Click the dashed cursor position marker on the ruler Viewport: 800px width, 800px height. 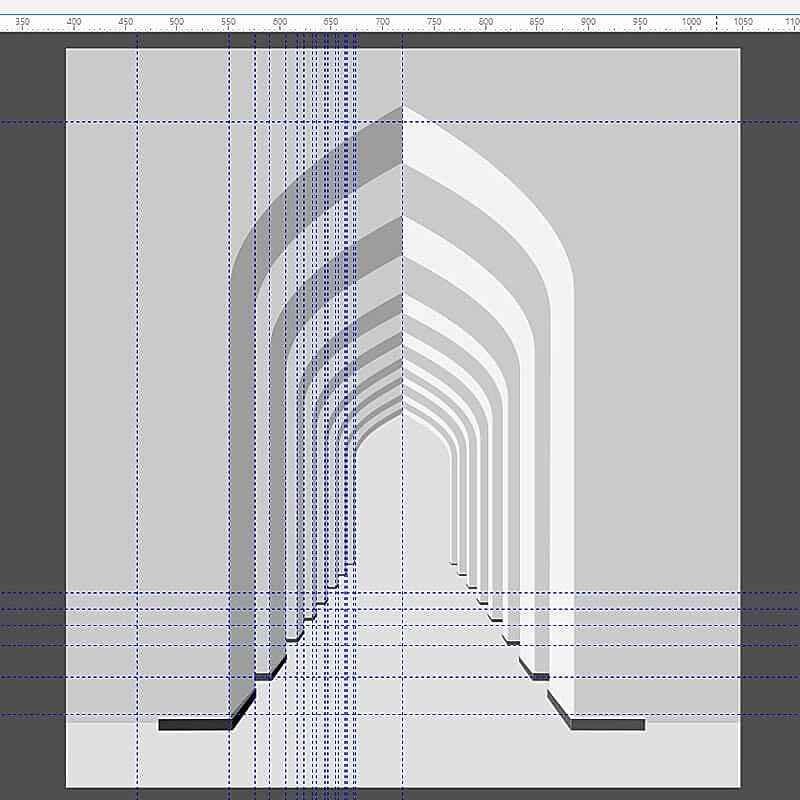716,22
